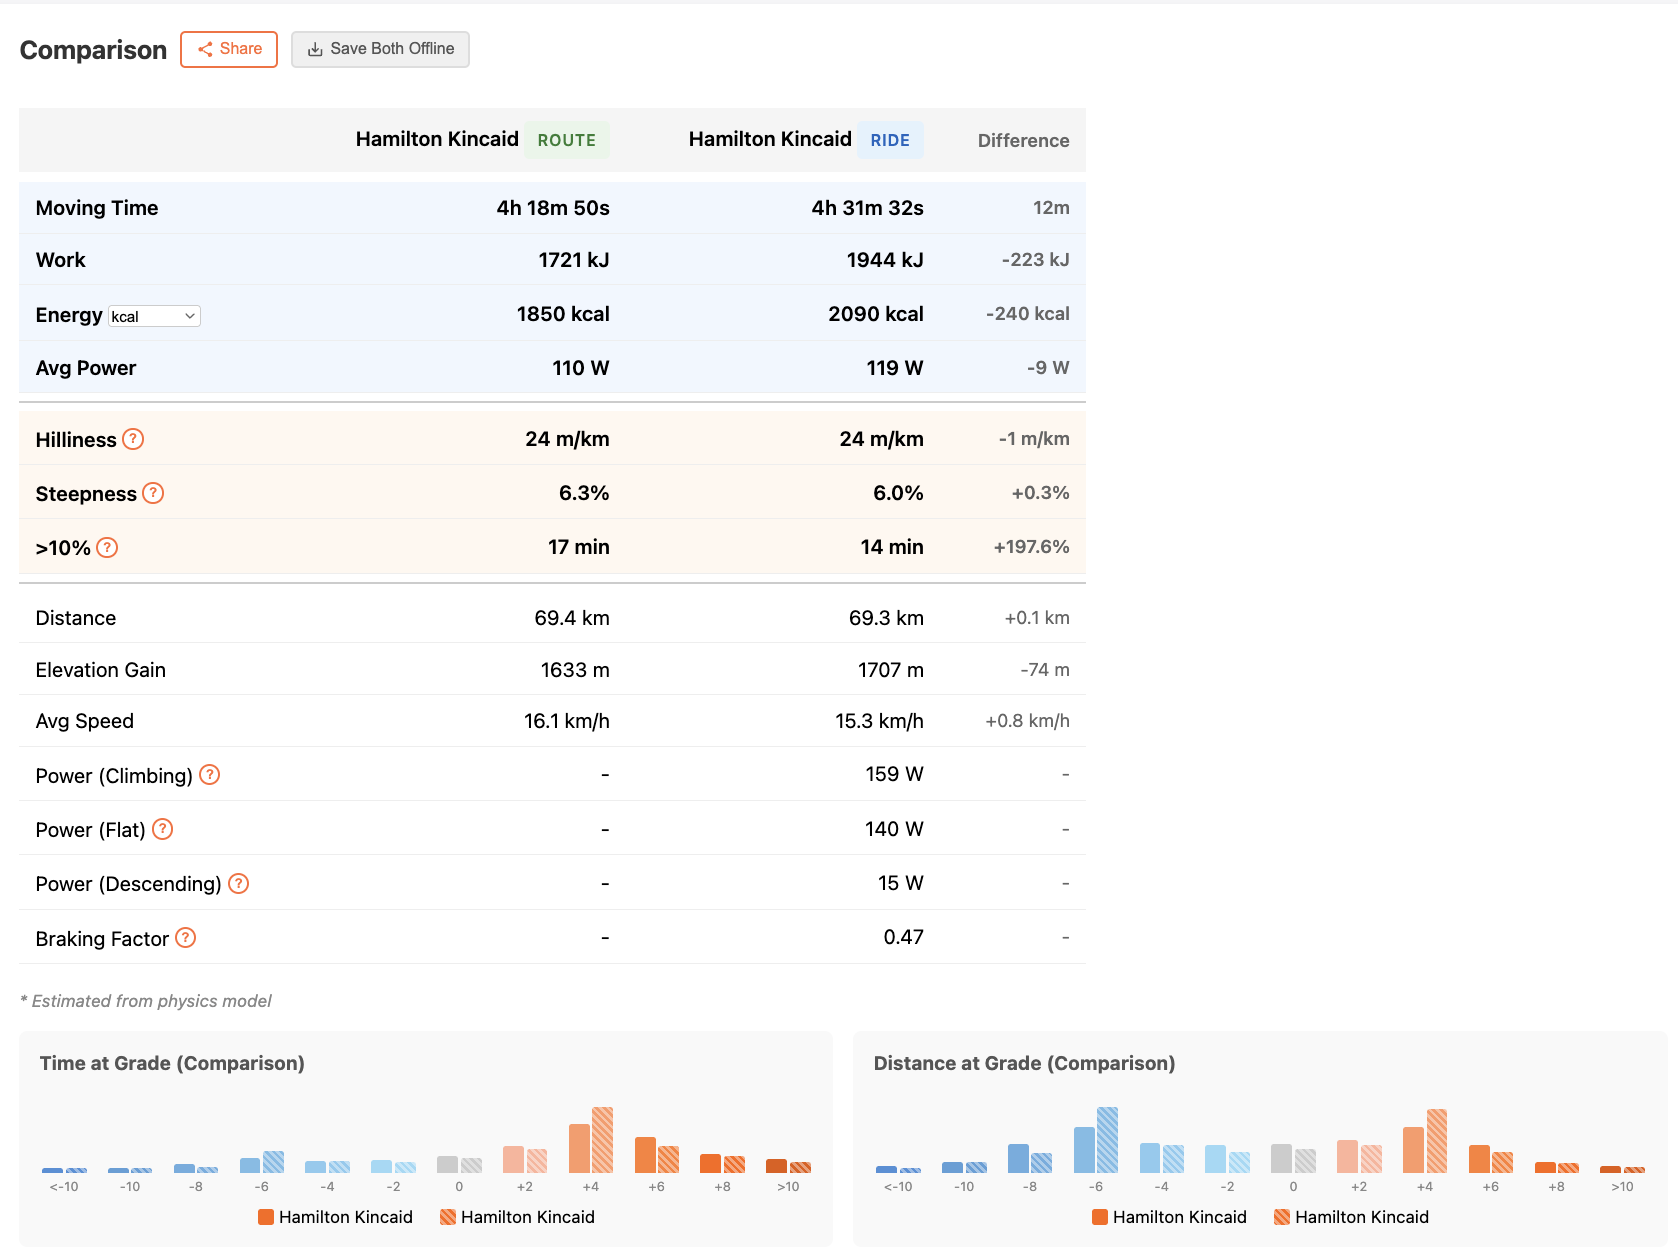Click the Braking Factor help icon
The width and height of the screenshot is (1678, 1258).
(x=185, y=938)
